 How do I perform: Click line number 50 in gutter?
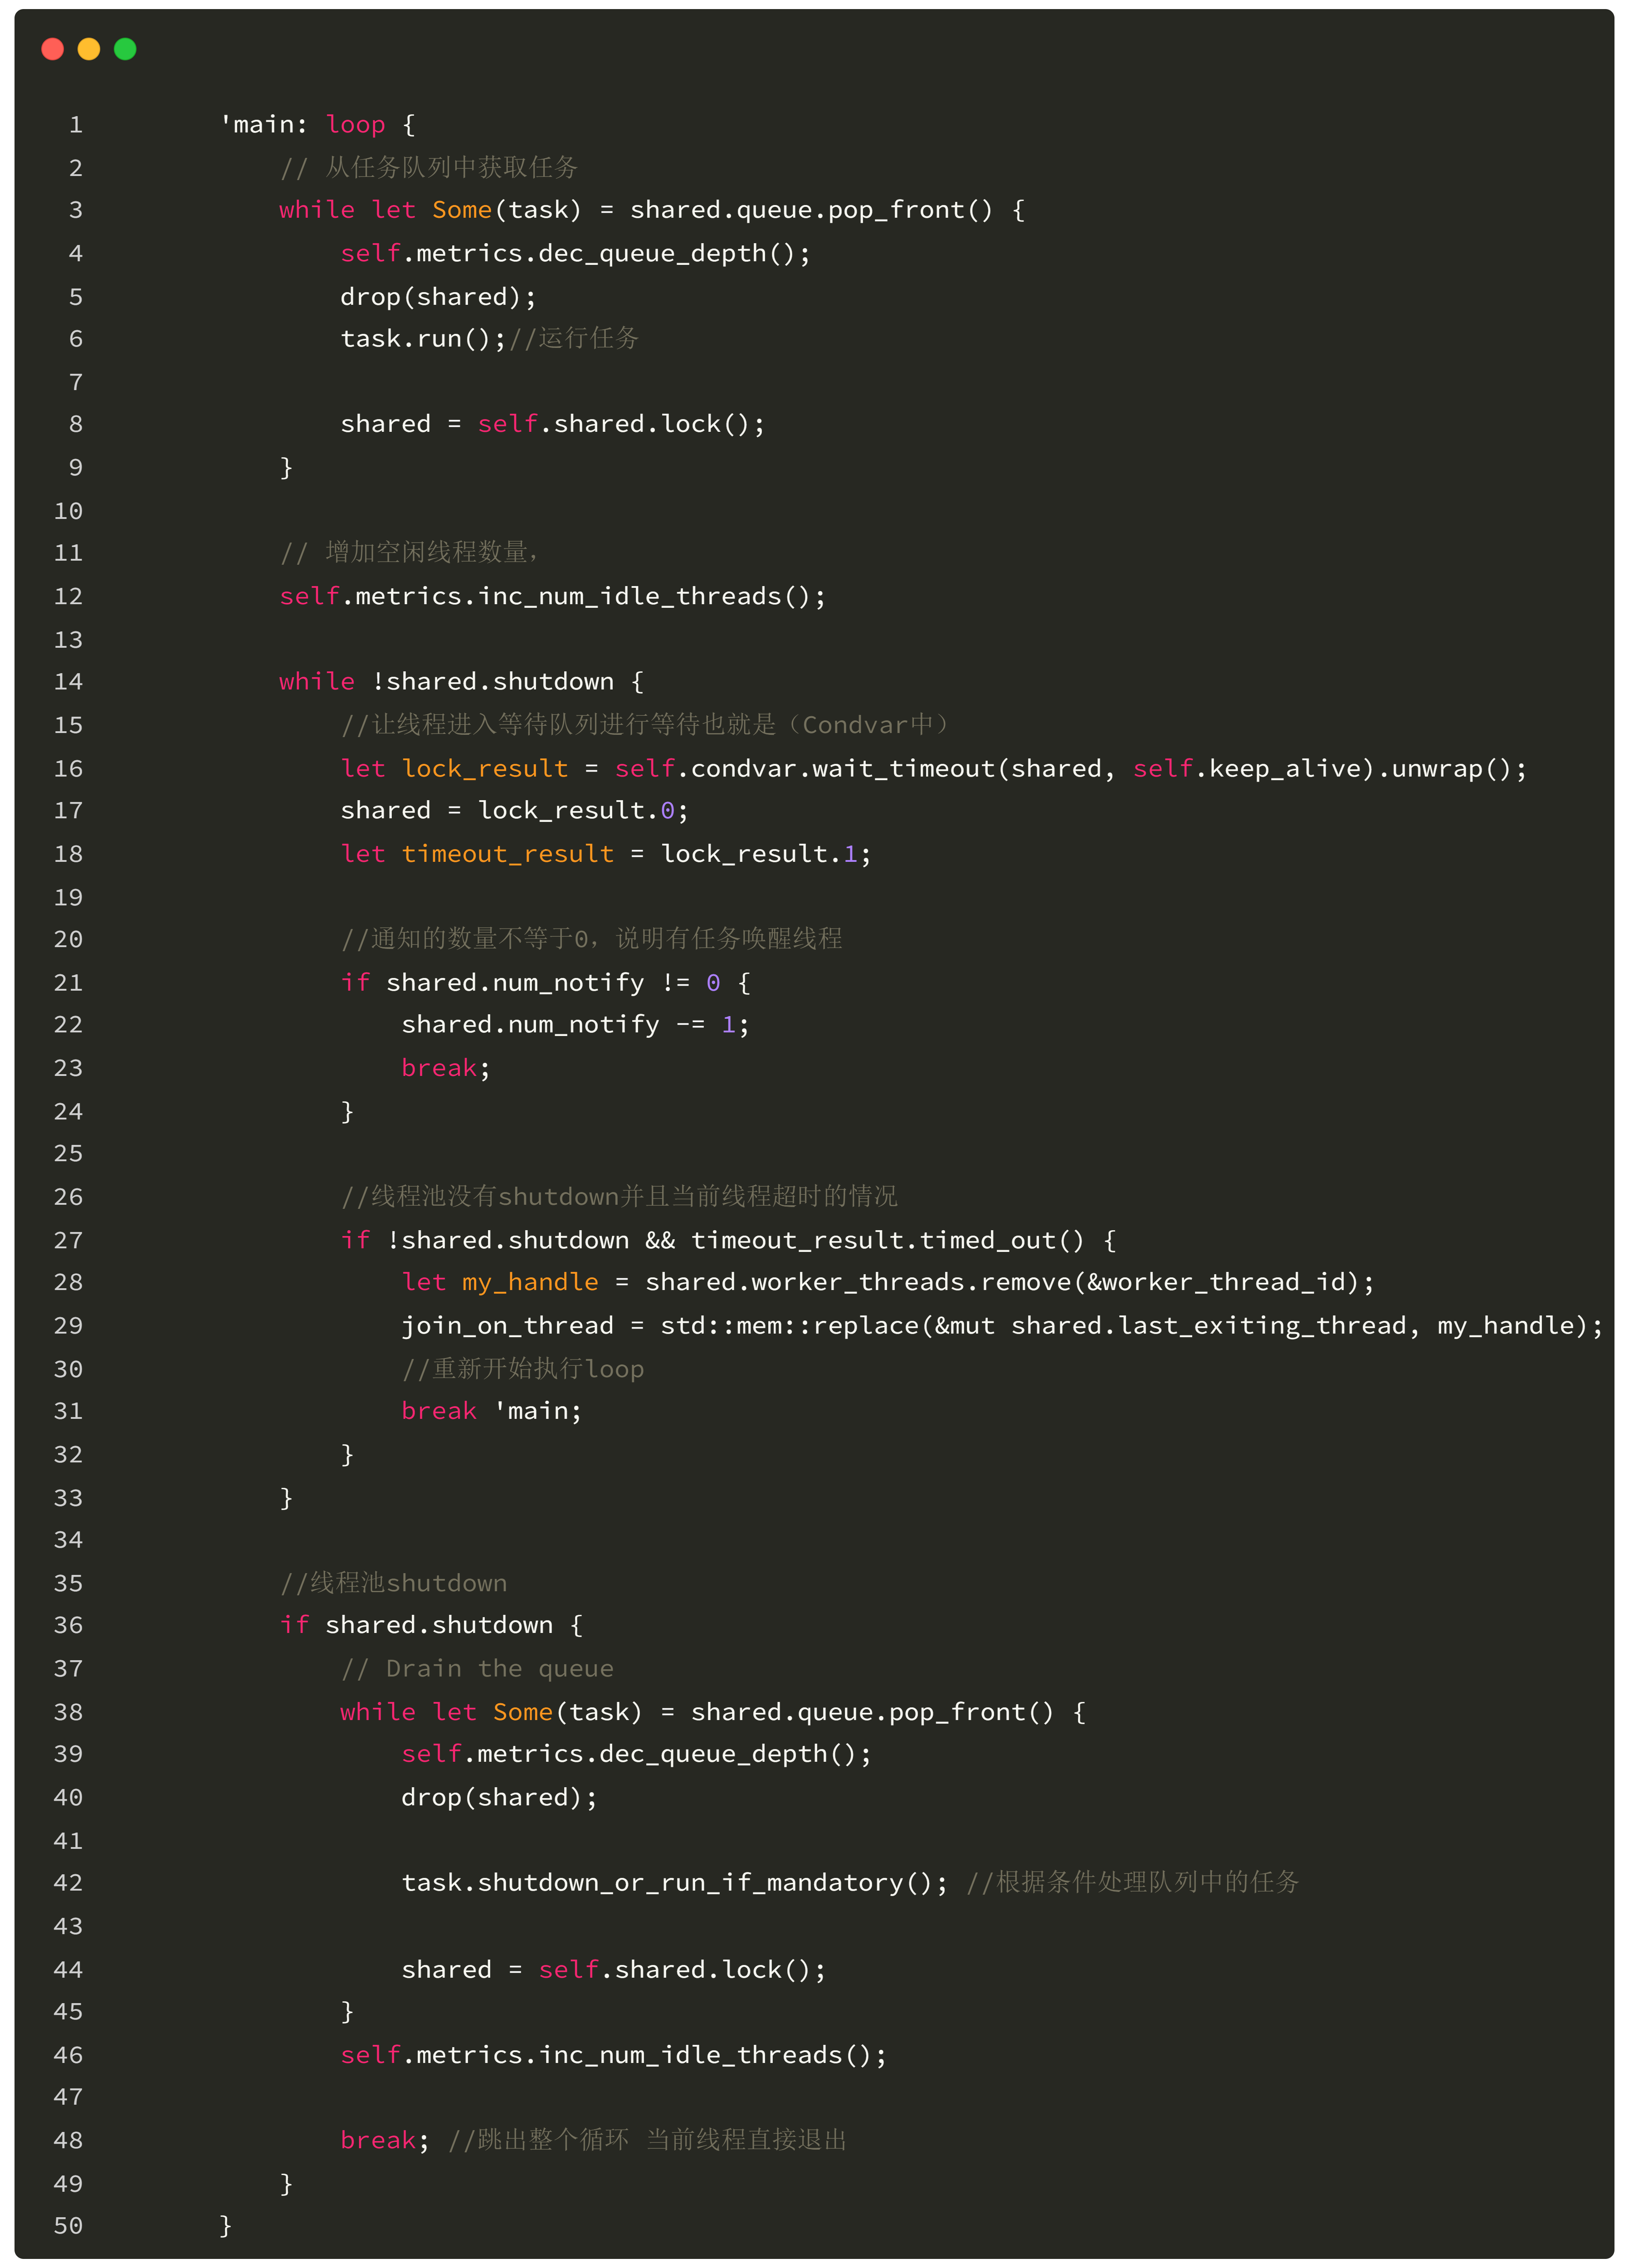(x=68, y=2226)
